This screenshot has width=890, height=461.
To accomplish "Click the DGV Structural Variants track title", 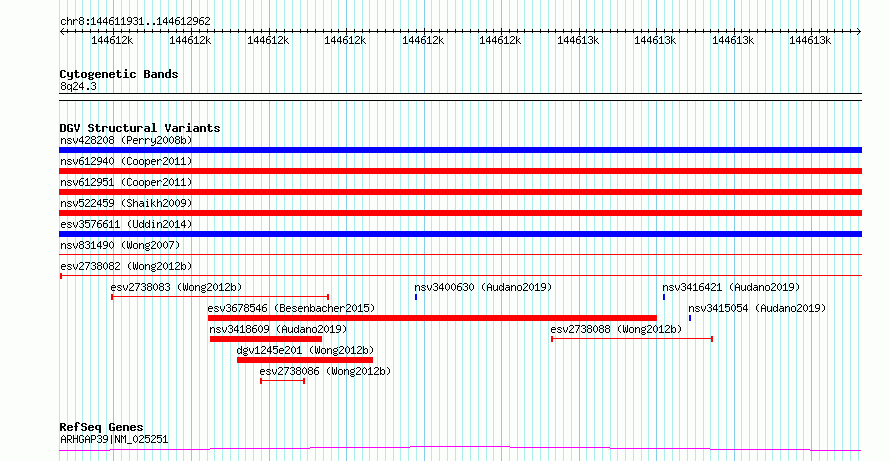I will click(x=140, y=128).
